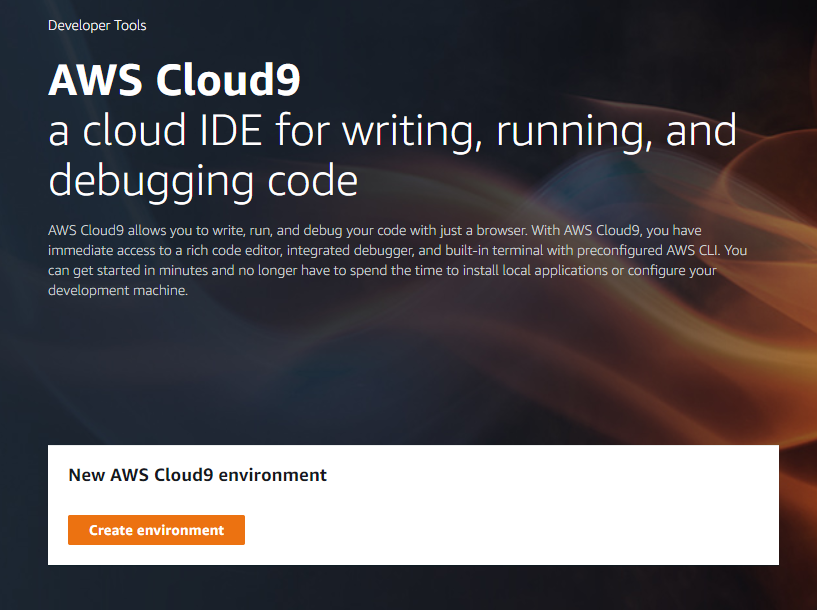Select the Developer Tools breadcrumb text
Screen dimensions: 817x610
click(x=97, y=26)
